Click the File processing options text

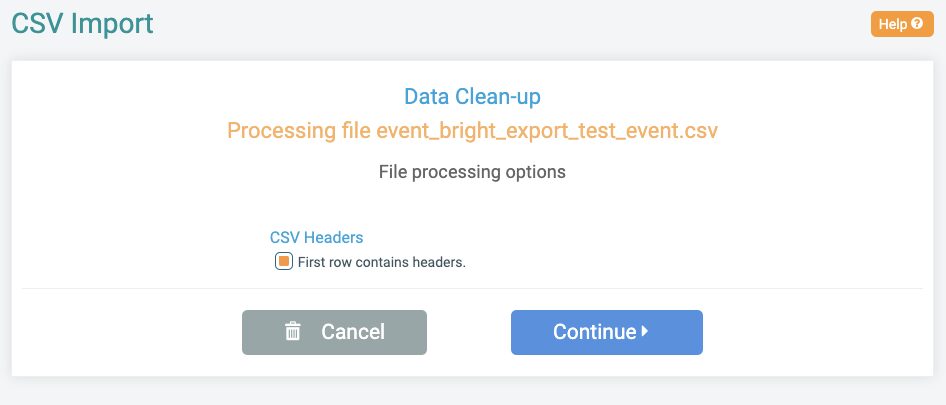tap(472, 172)
